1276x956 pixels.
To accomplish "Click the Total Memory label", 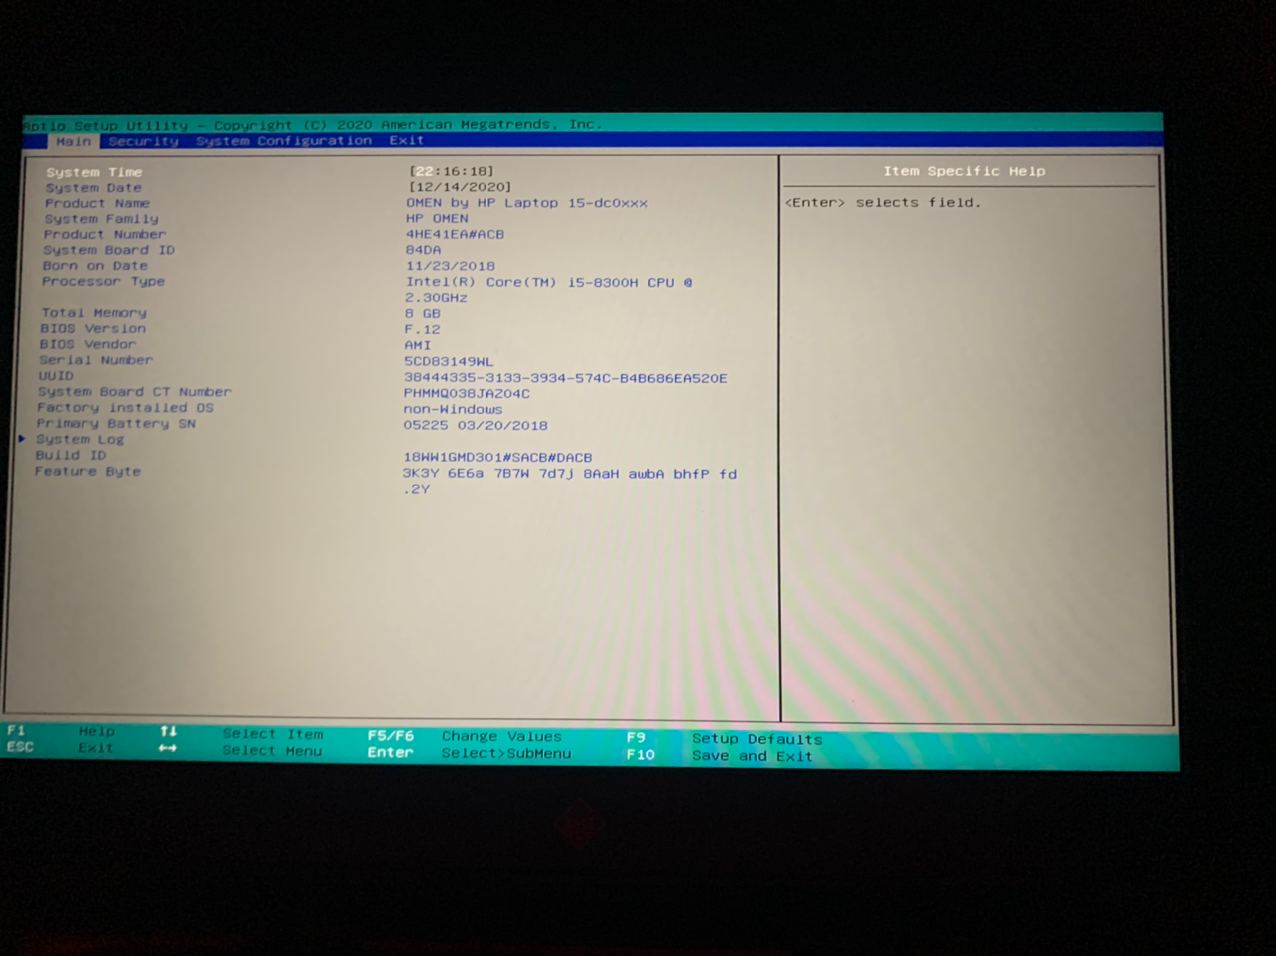I will (x=93, y=313).
